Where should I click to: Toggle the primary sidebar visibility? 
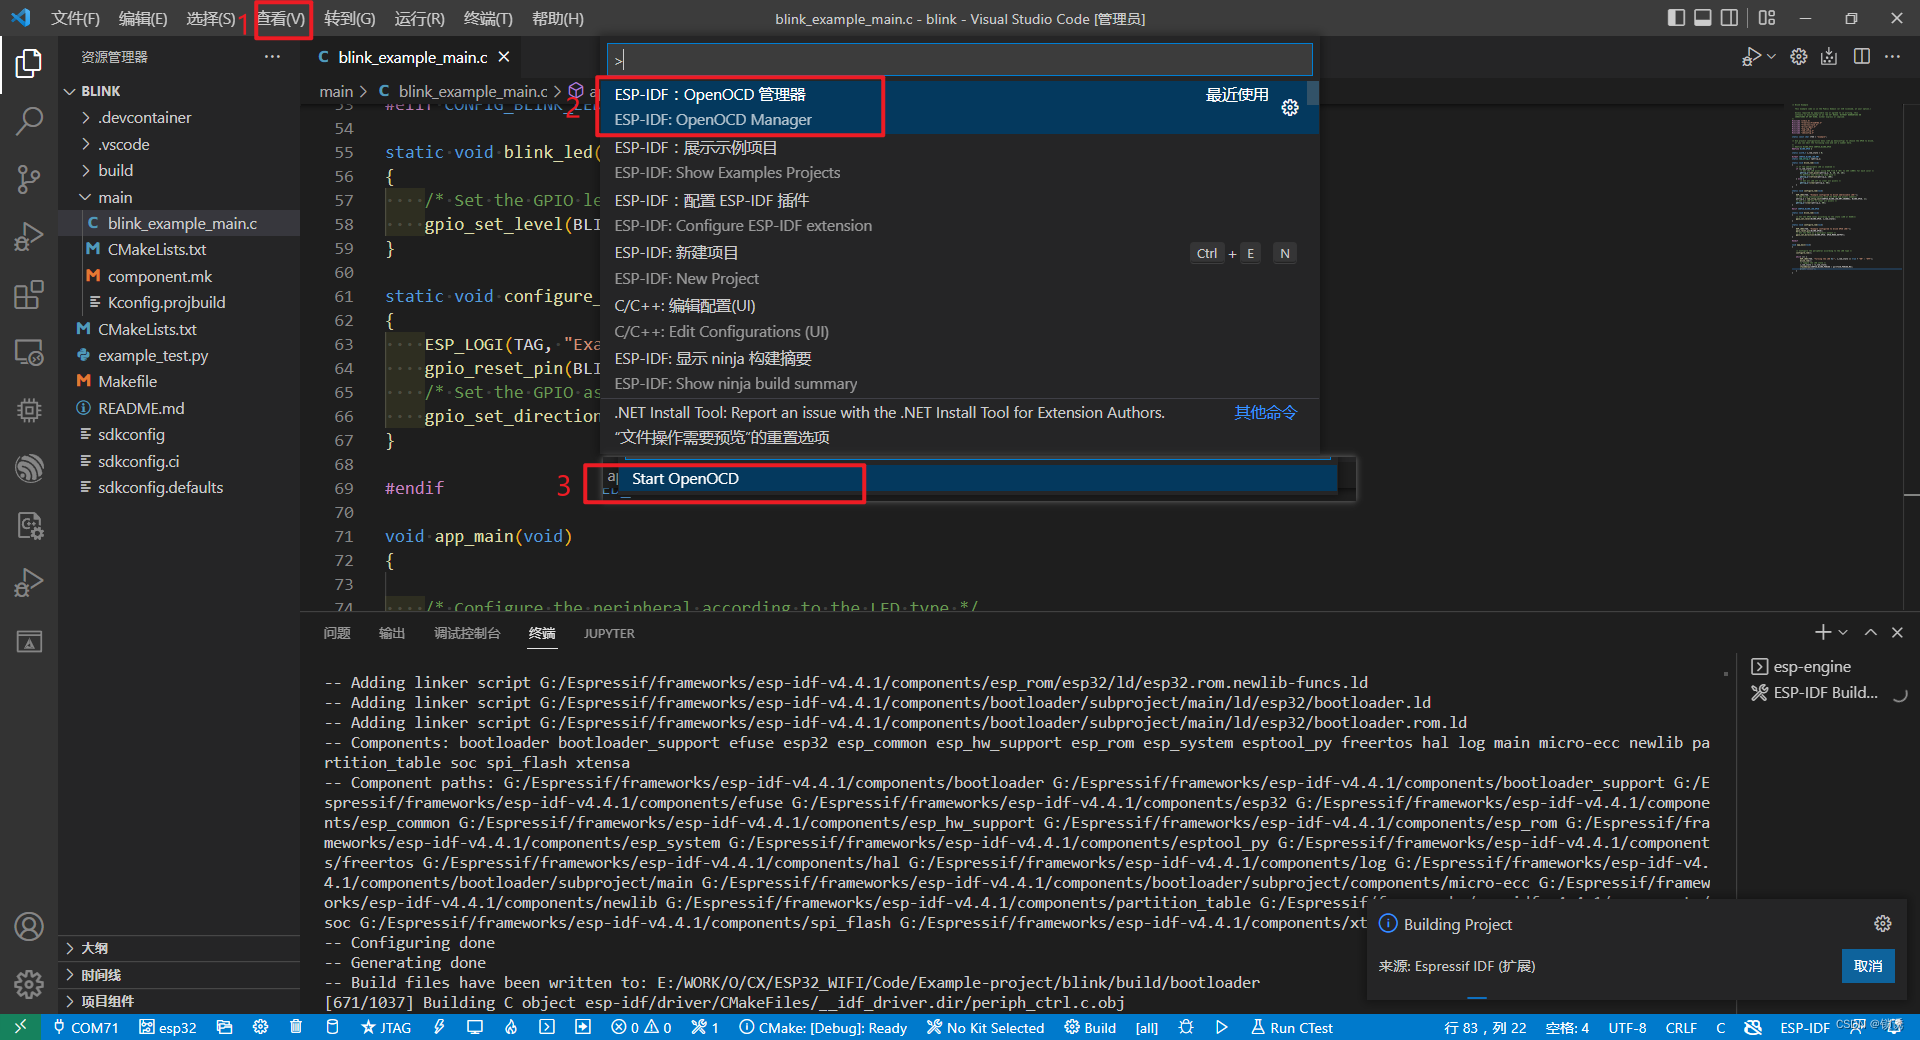click(x=1677, y=18)
